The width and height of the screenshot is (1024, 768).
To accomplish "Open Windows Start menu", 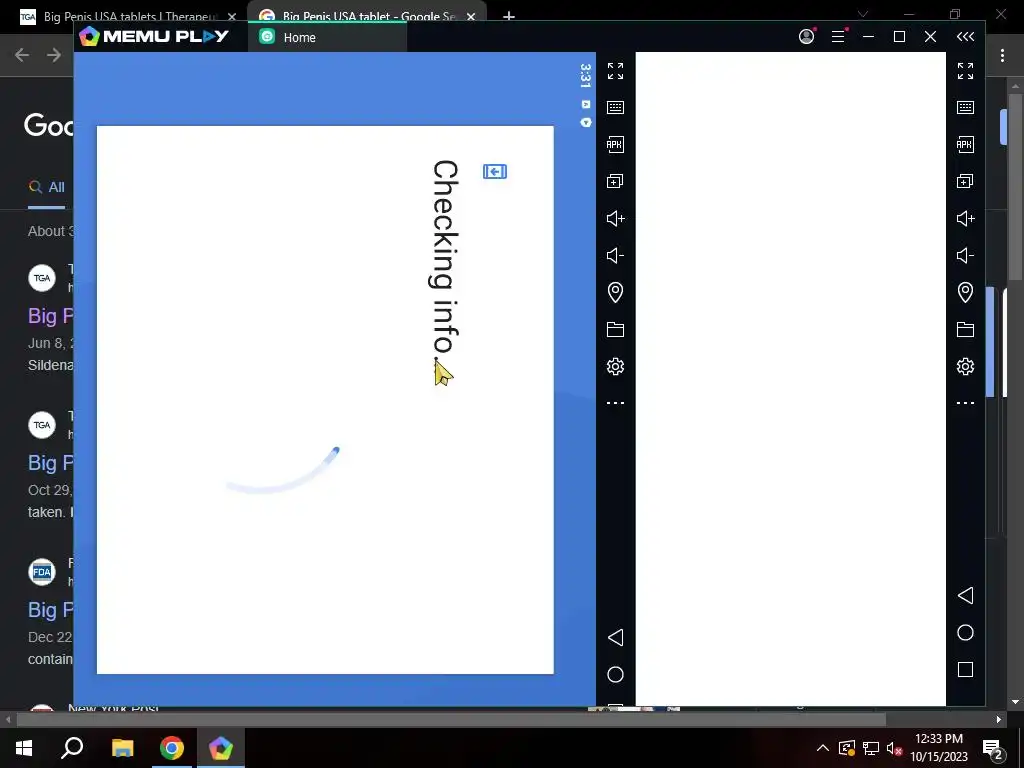I will [24, 748].
